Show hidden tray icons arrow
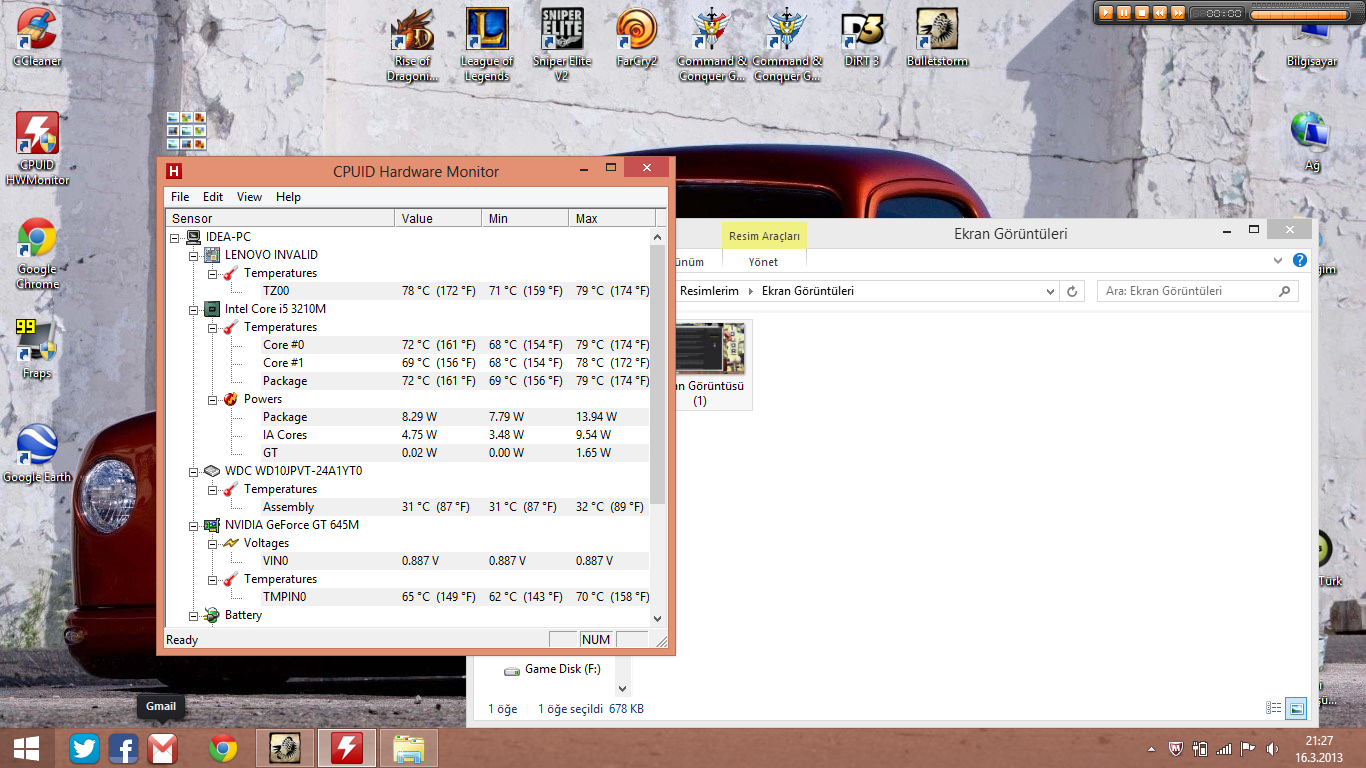Image resolution: width=1366 pixels, height=768 pixels. 1151,748
